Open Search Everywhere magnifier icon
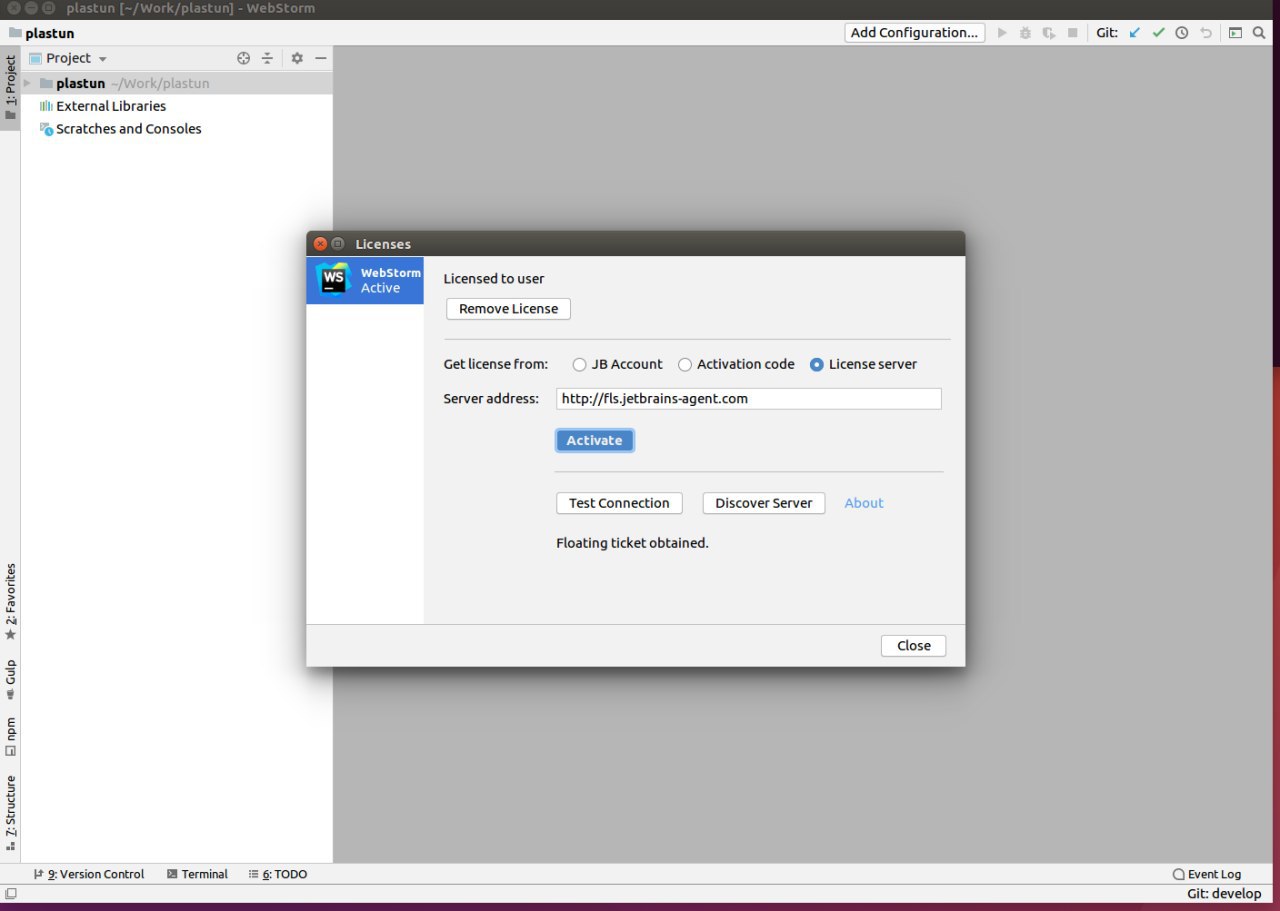Image resolution: width=1280 pixels, height=911 pixels. click(x=1258, y=33)
